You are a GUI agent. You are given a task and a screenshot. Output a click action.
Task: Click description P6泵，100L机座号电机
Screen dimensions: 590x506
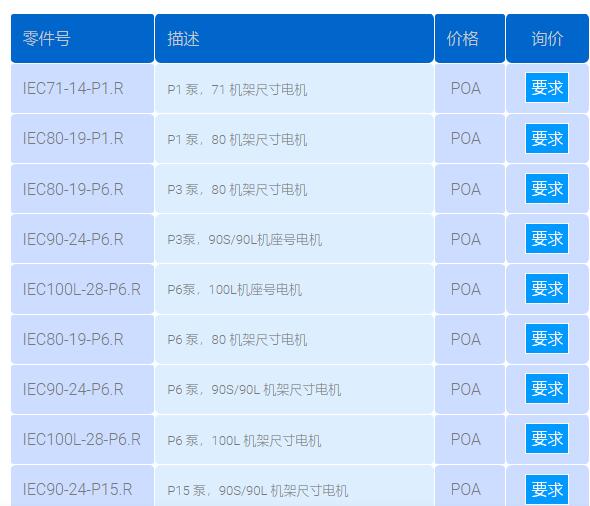click(x=234, y=289)
